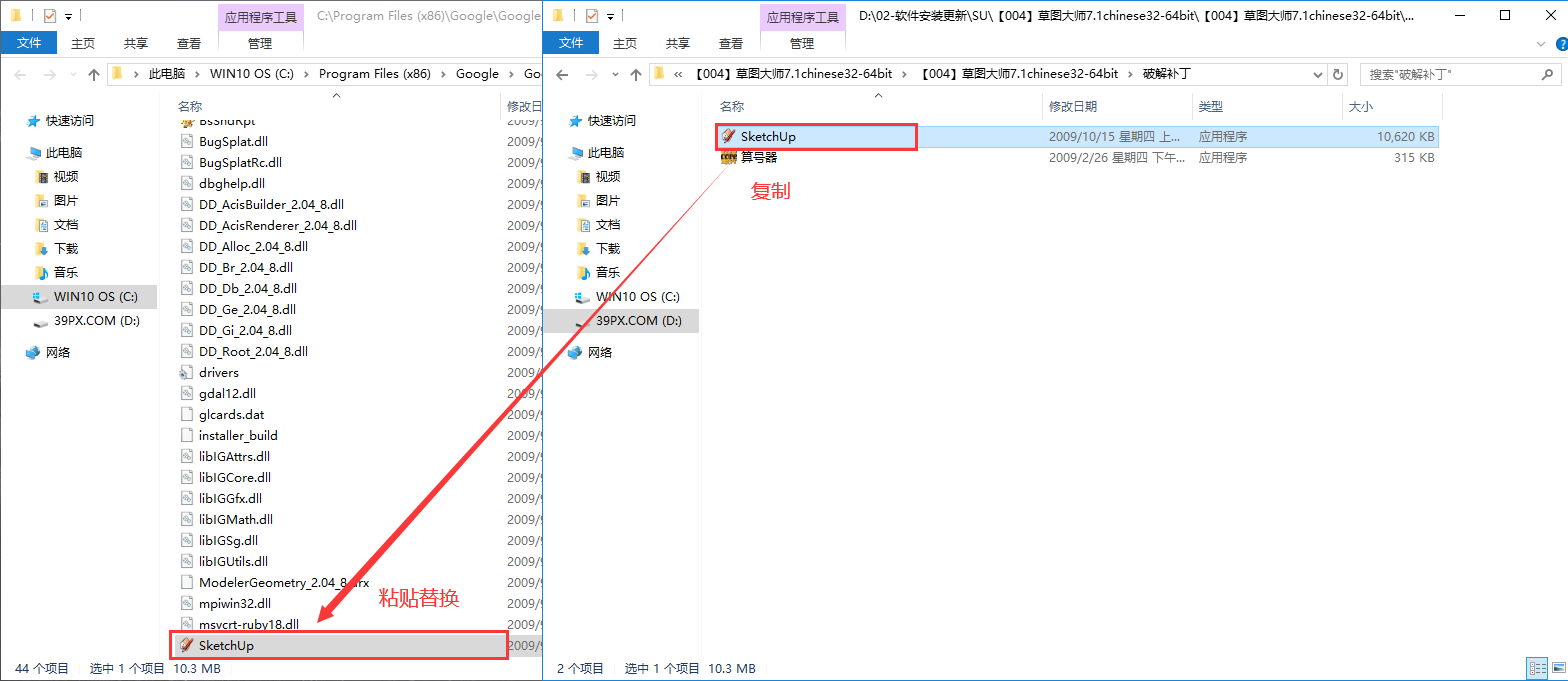Open 音乐 folder in left sidebar
The image size is (1568, 681).
click(66, 272)
